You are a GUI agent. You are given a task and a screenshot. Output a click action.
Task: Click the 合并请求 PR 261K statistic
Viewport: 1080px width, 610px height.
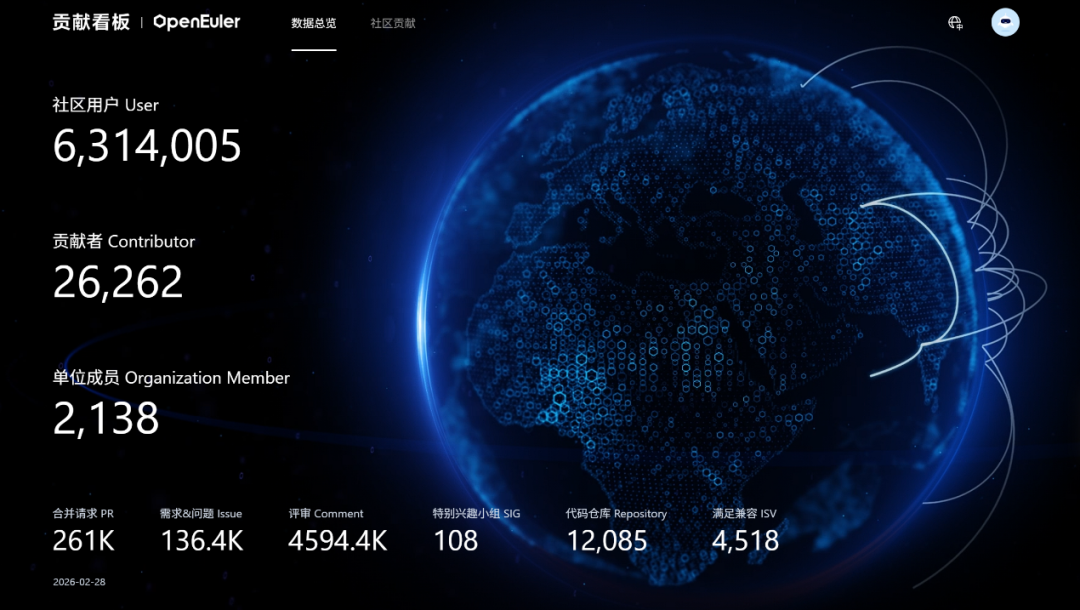pos(84,541)
